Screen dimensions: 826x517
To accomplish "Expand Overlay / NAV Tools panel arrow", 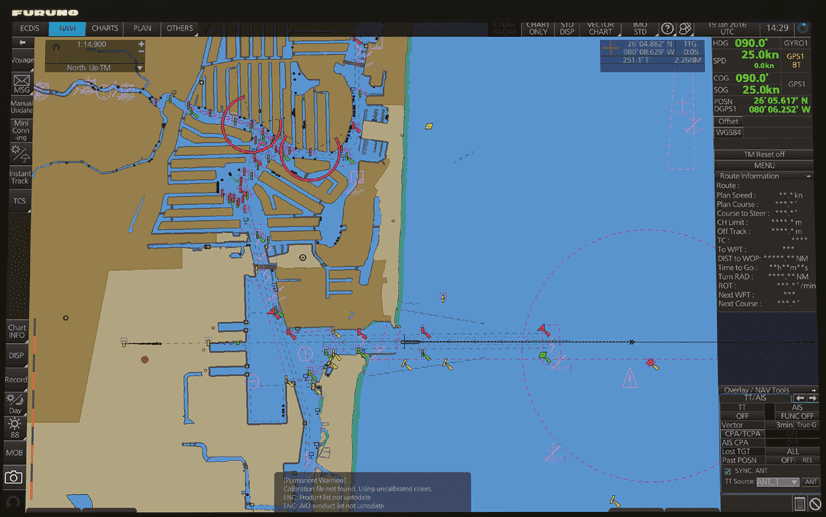I will [813, 390].
